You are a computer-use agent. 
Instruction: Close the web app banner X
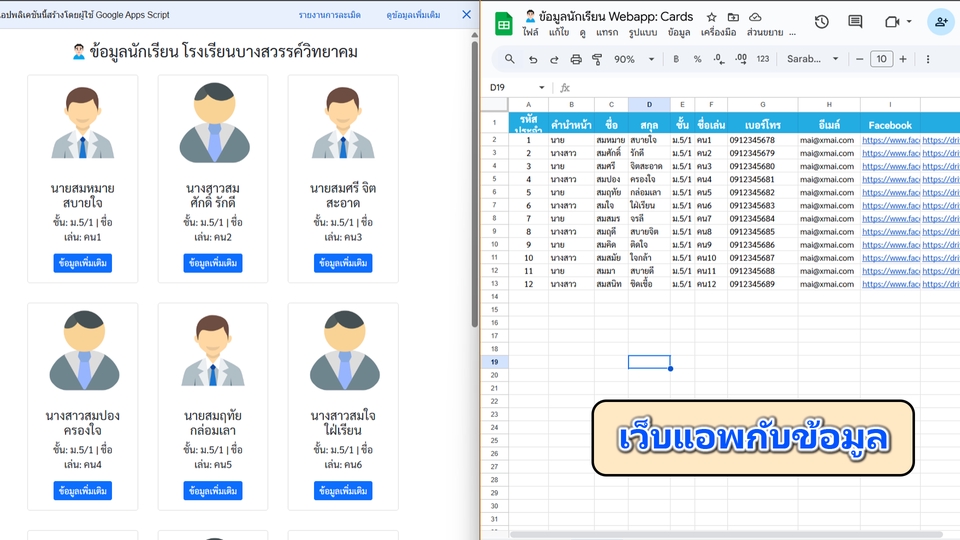click(x=467, y=15)
